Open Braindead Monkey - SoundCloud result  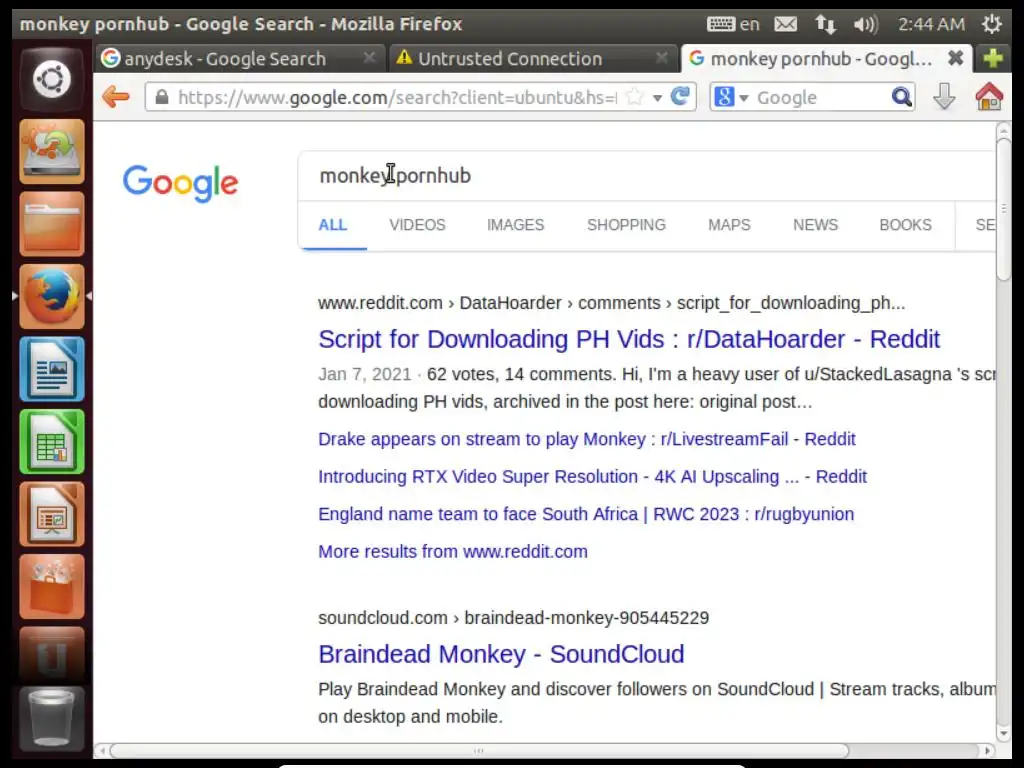point(501,654)
